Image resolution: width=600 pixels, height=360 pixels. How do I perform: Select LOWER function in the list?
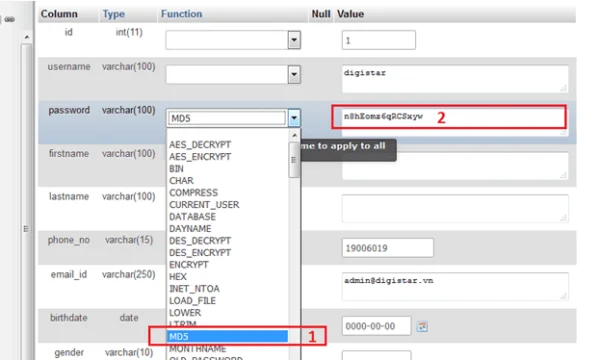tap(185, 313)
